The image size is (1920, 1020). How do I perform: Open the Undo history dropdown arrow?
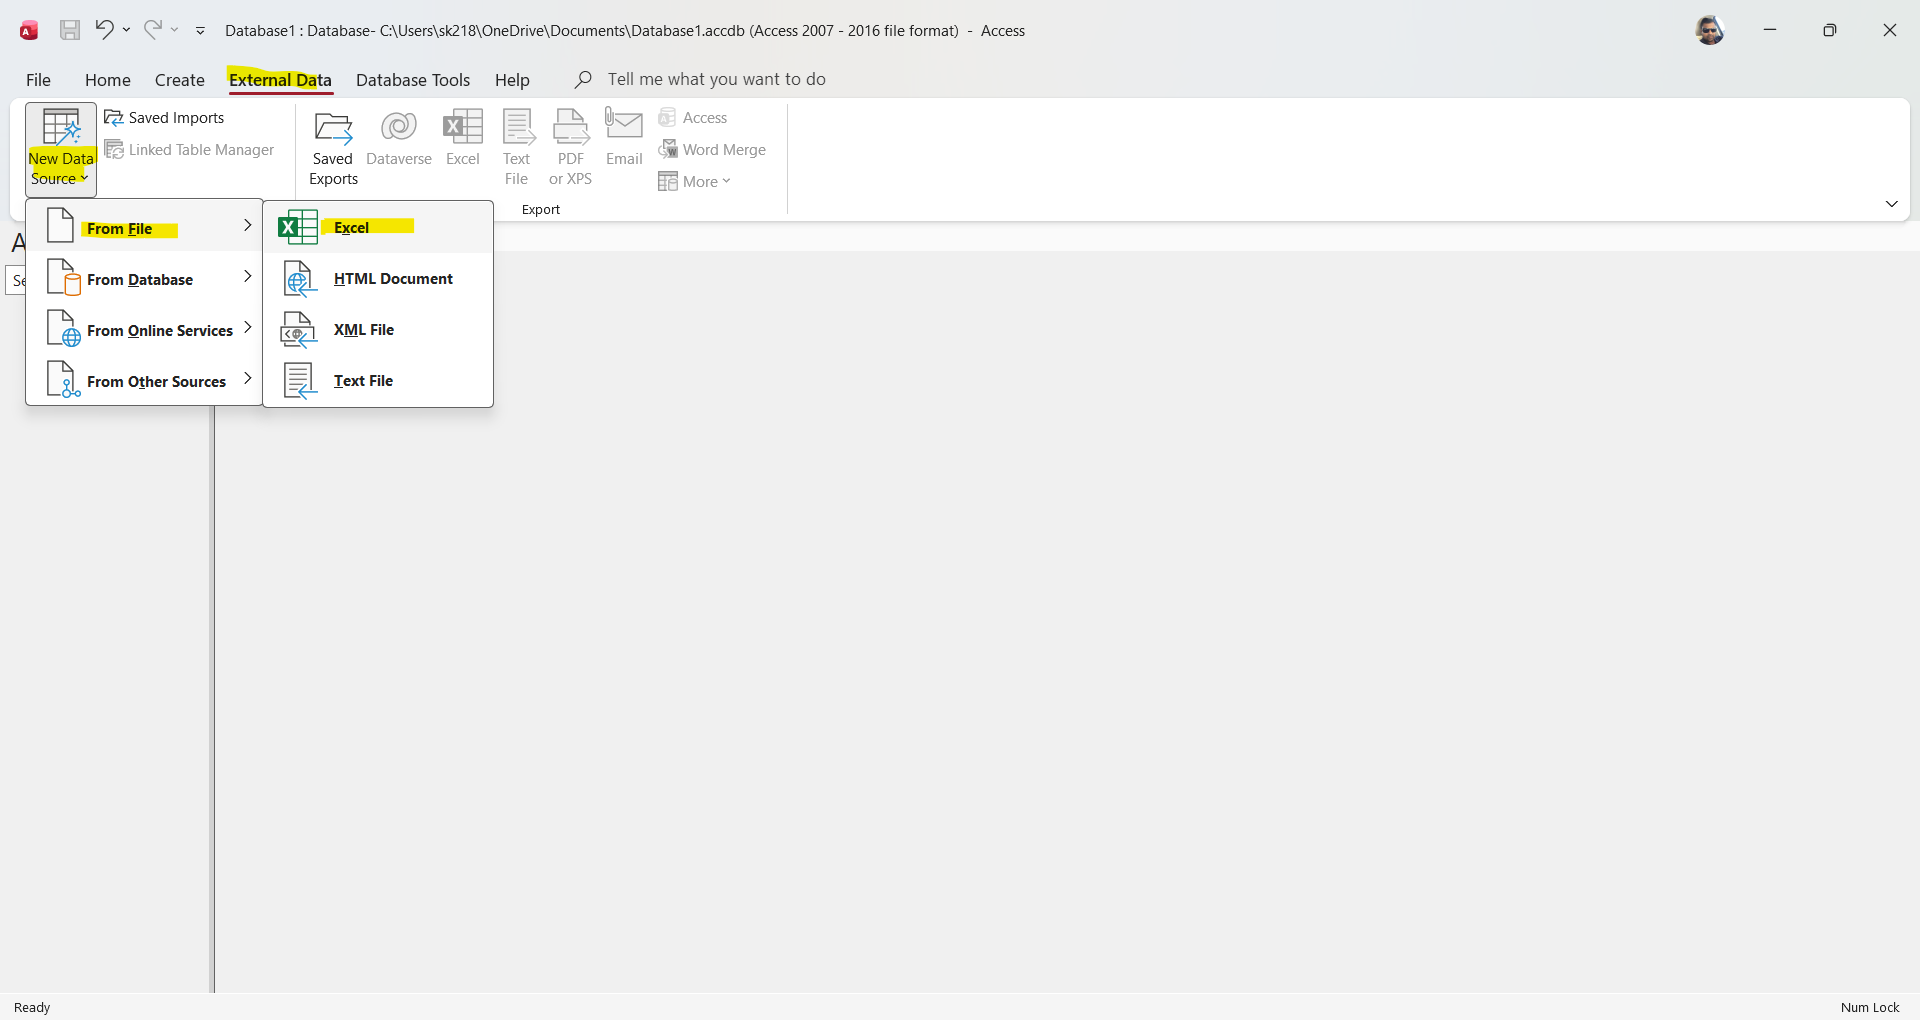[x=127, y=30]
